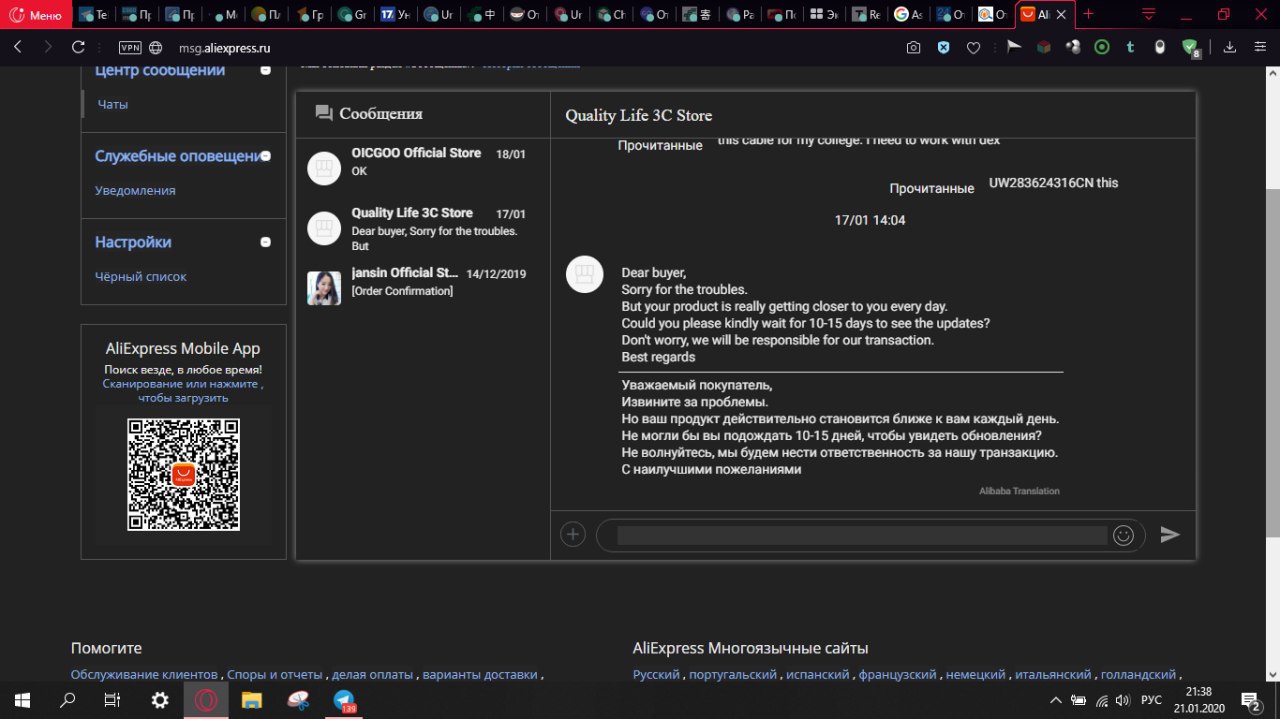
Task: Open the ad blocker shield icon
Action: coord(943,47)
